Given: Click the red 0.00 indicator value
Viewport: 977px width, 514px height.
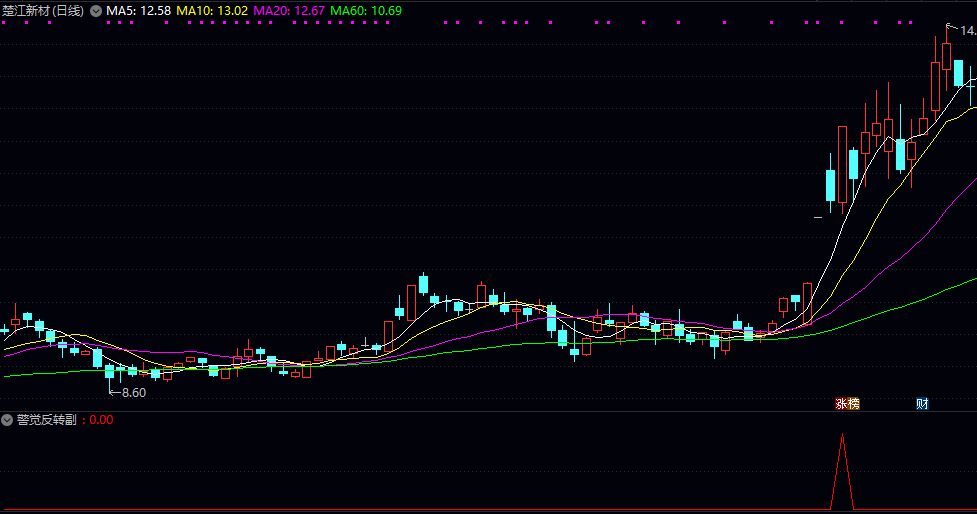Looking at the screenshot, I should [x=101, y=420].
